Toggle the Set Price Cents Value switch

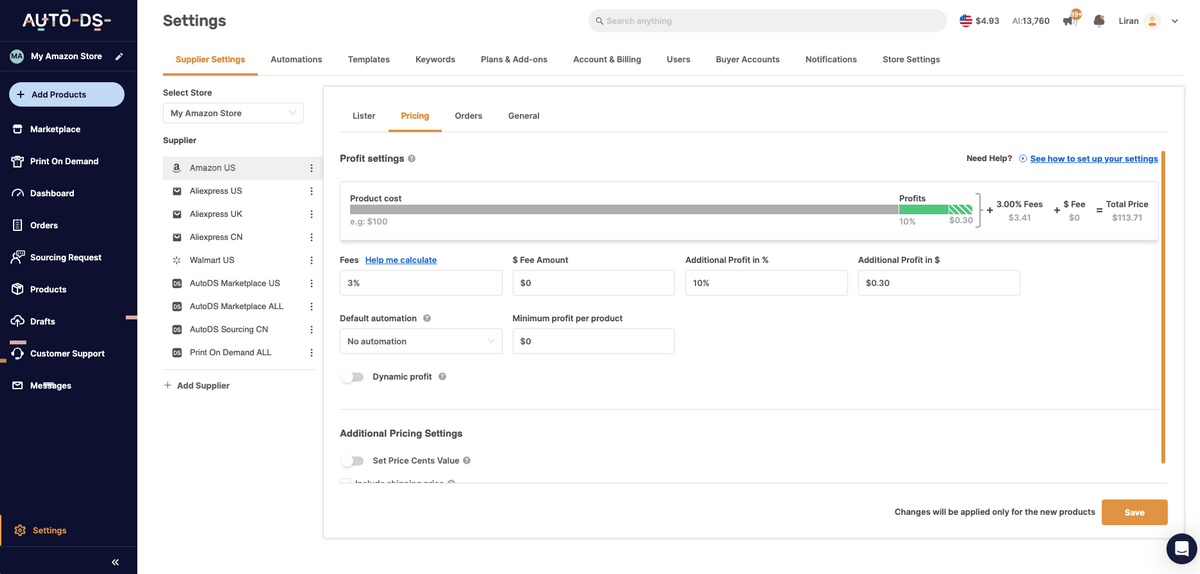point(352,461)
